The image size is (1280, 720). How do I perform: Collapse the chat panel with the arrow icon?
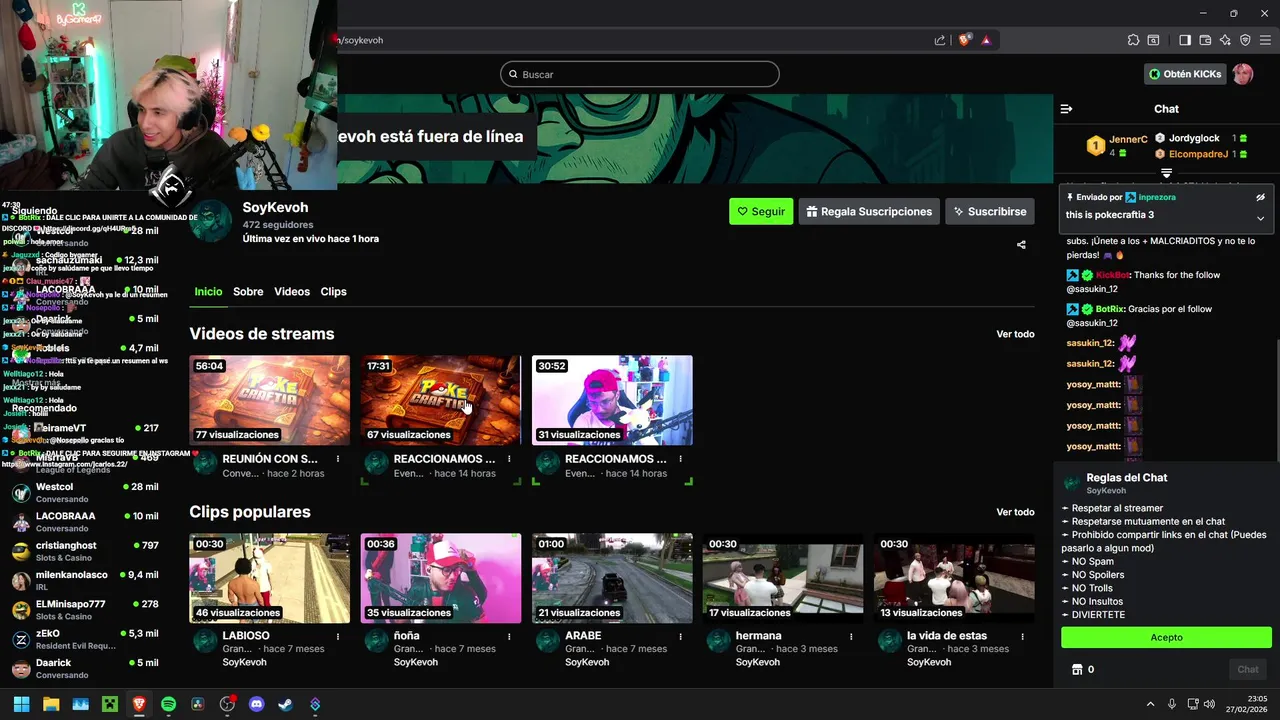[x=1066, y=109]
